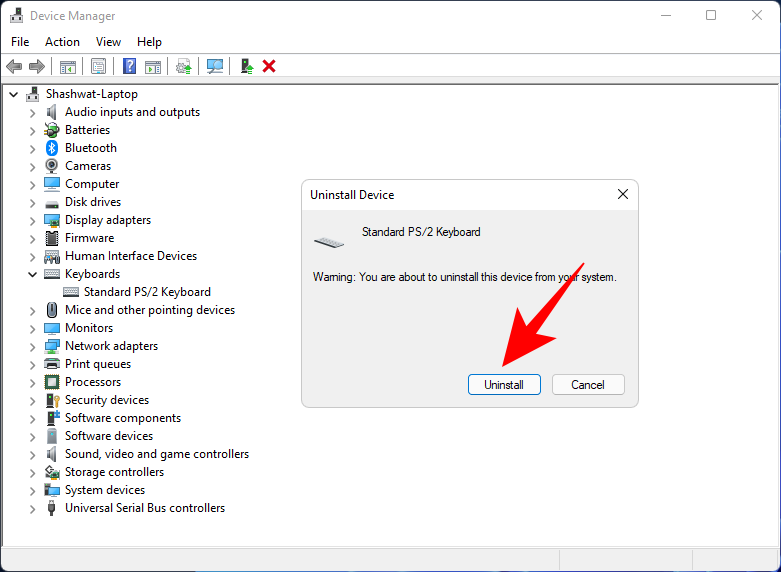
Task: Select the System devices entry
Action: pyautogui.click(x=105, y=490)
